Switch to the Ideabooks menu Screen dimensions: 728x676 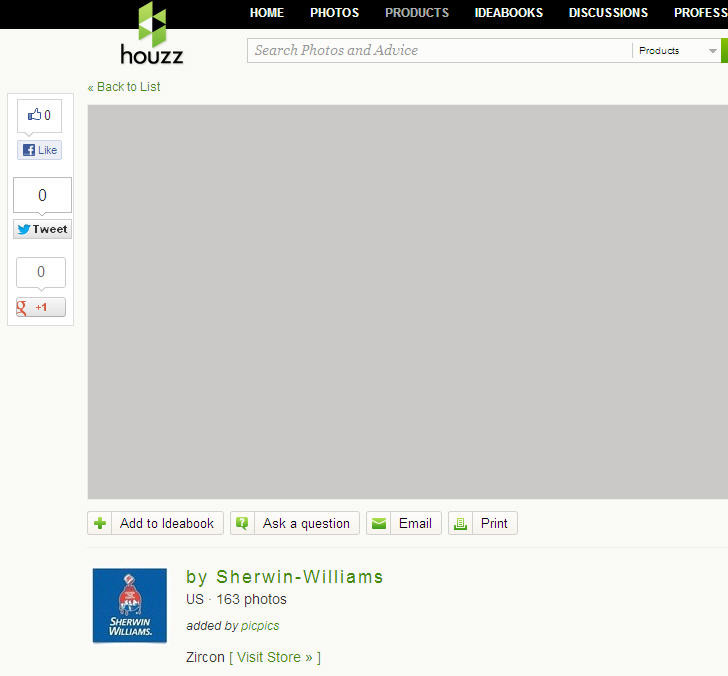click(x=509, y=13)
